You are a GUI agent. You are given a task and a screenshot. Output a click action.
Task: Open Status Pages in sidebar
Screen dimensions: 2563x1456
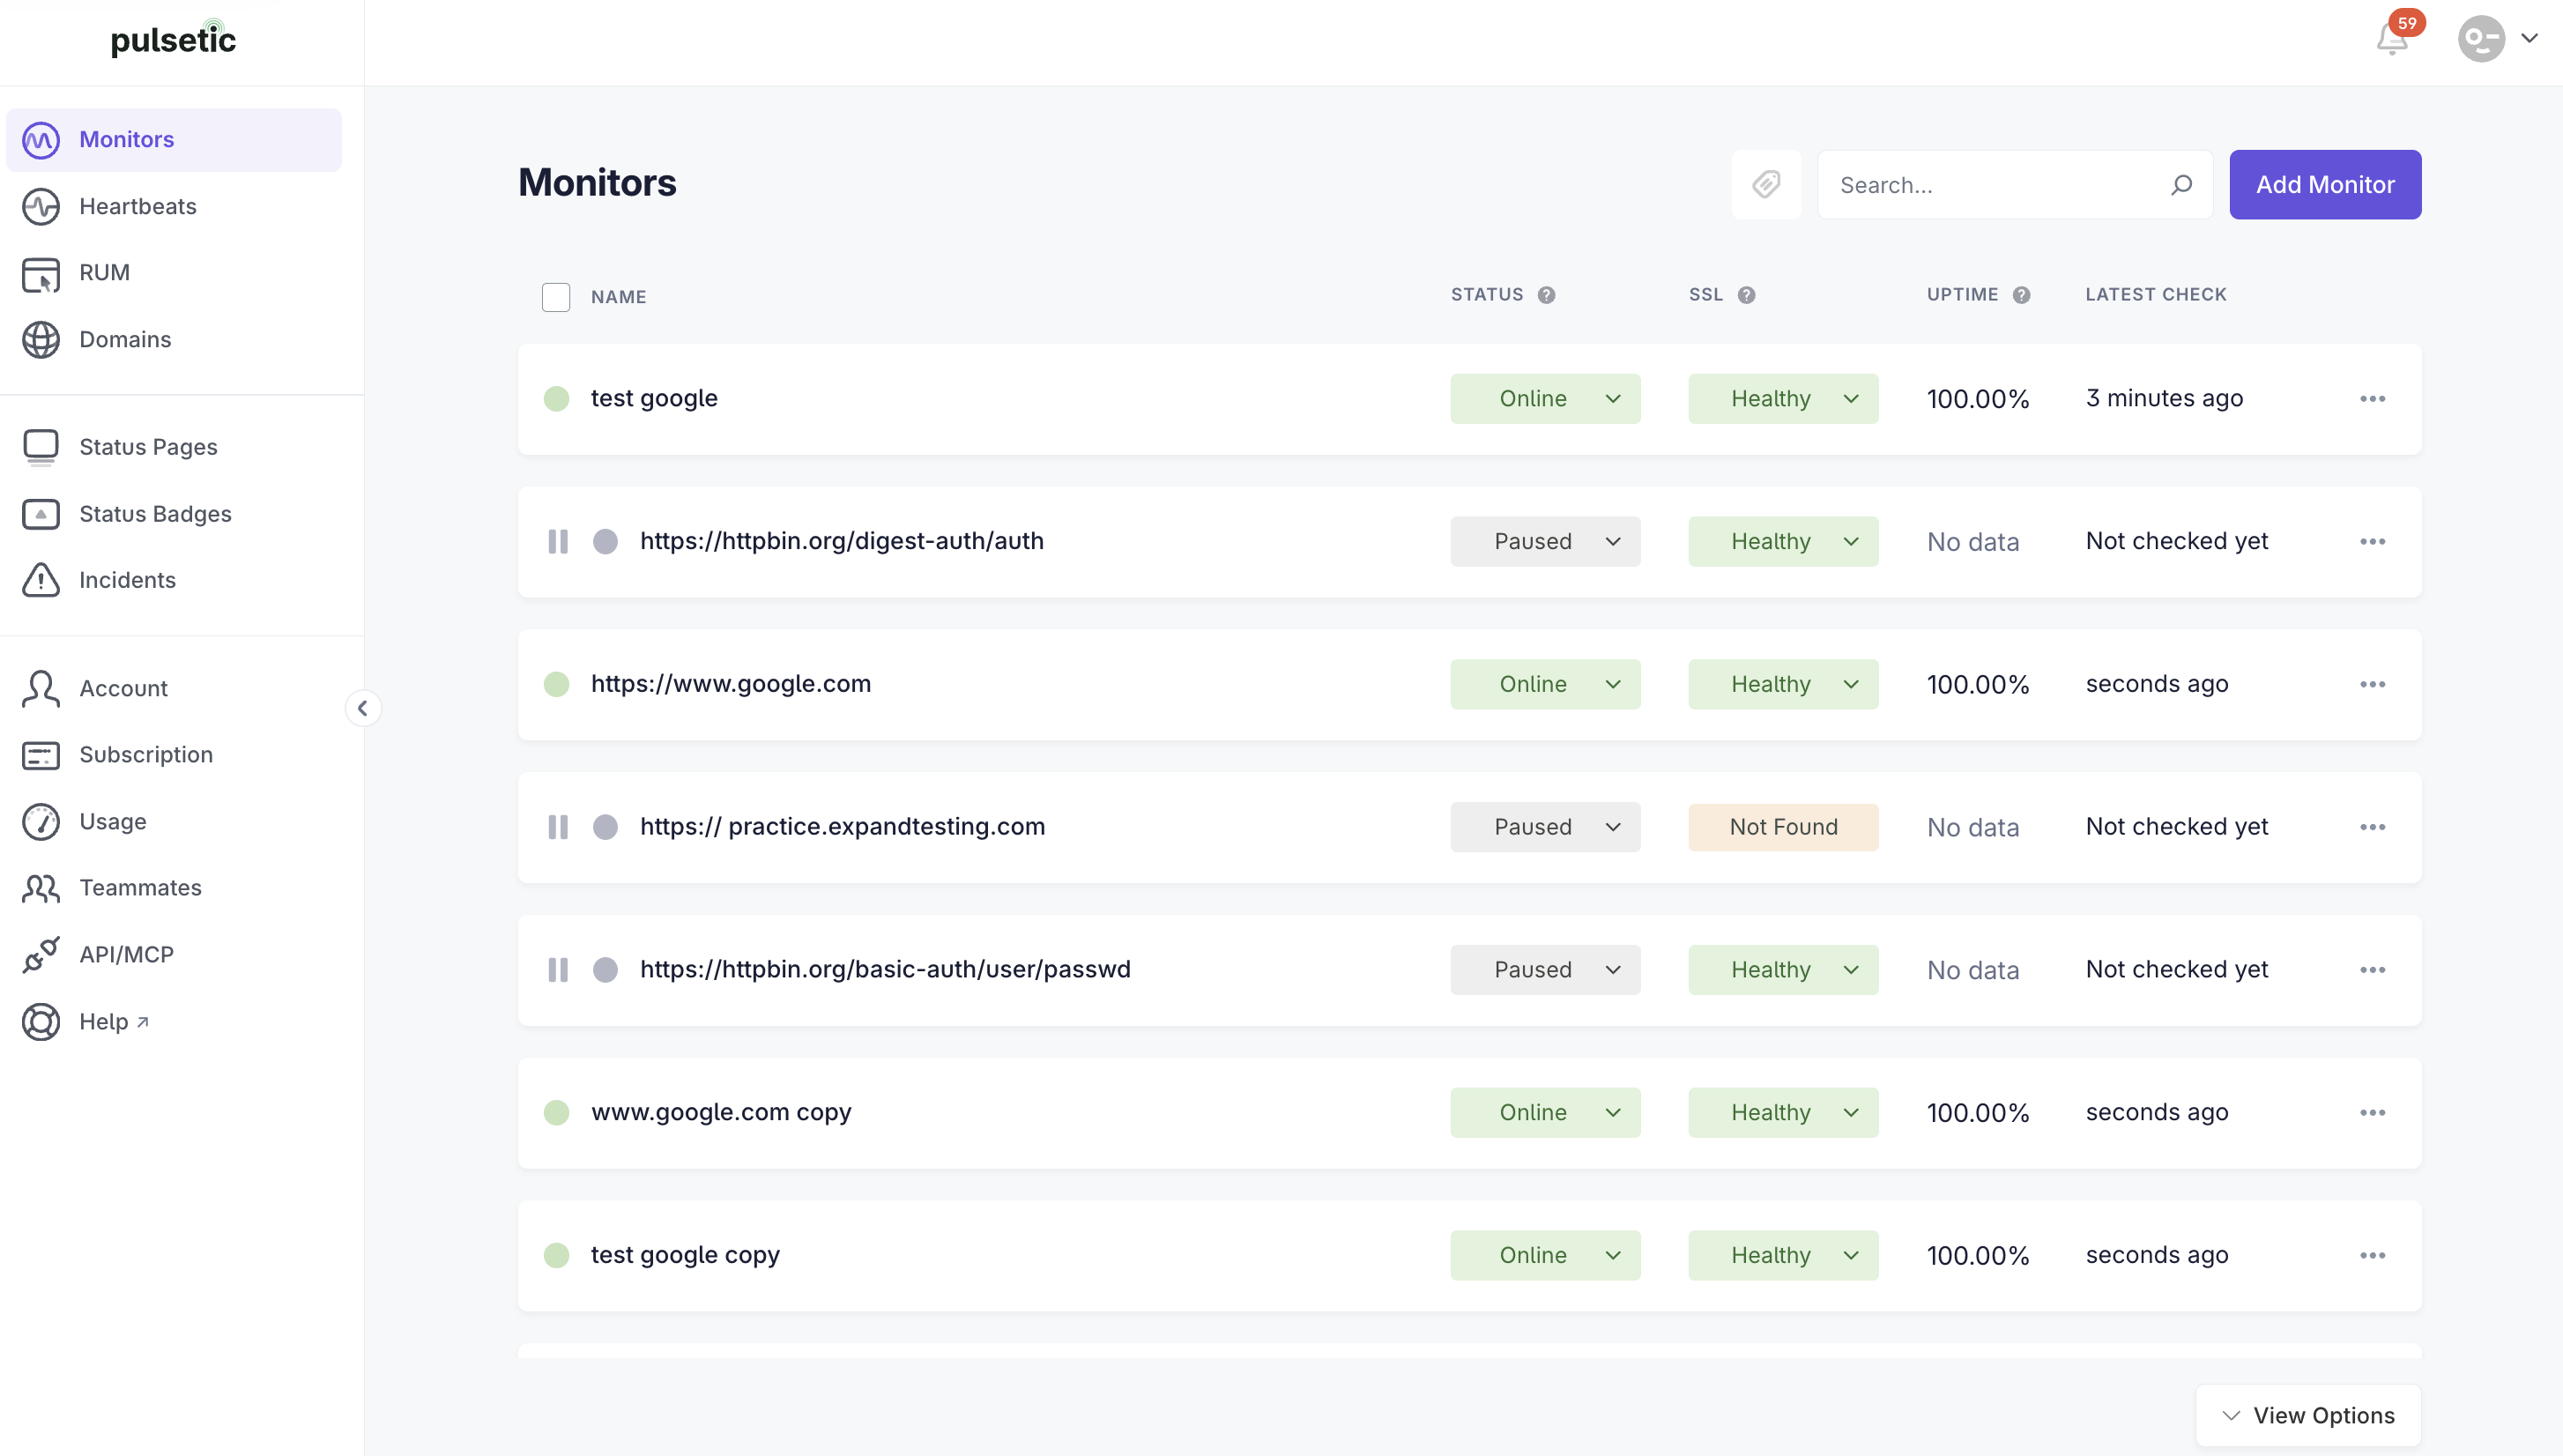coord(174,447)
